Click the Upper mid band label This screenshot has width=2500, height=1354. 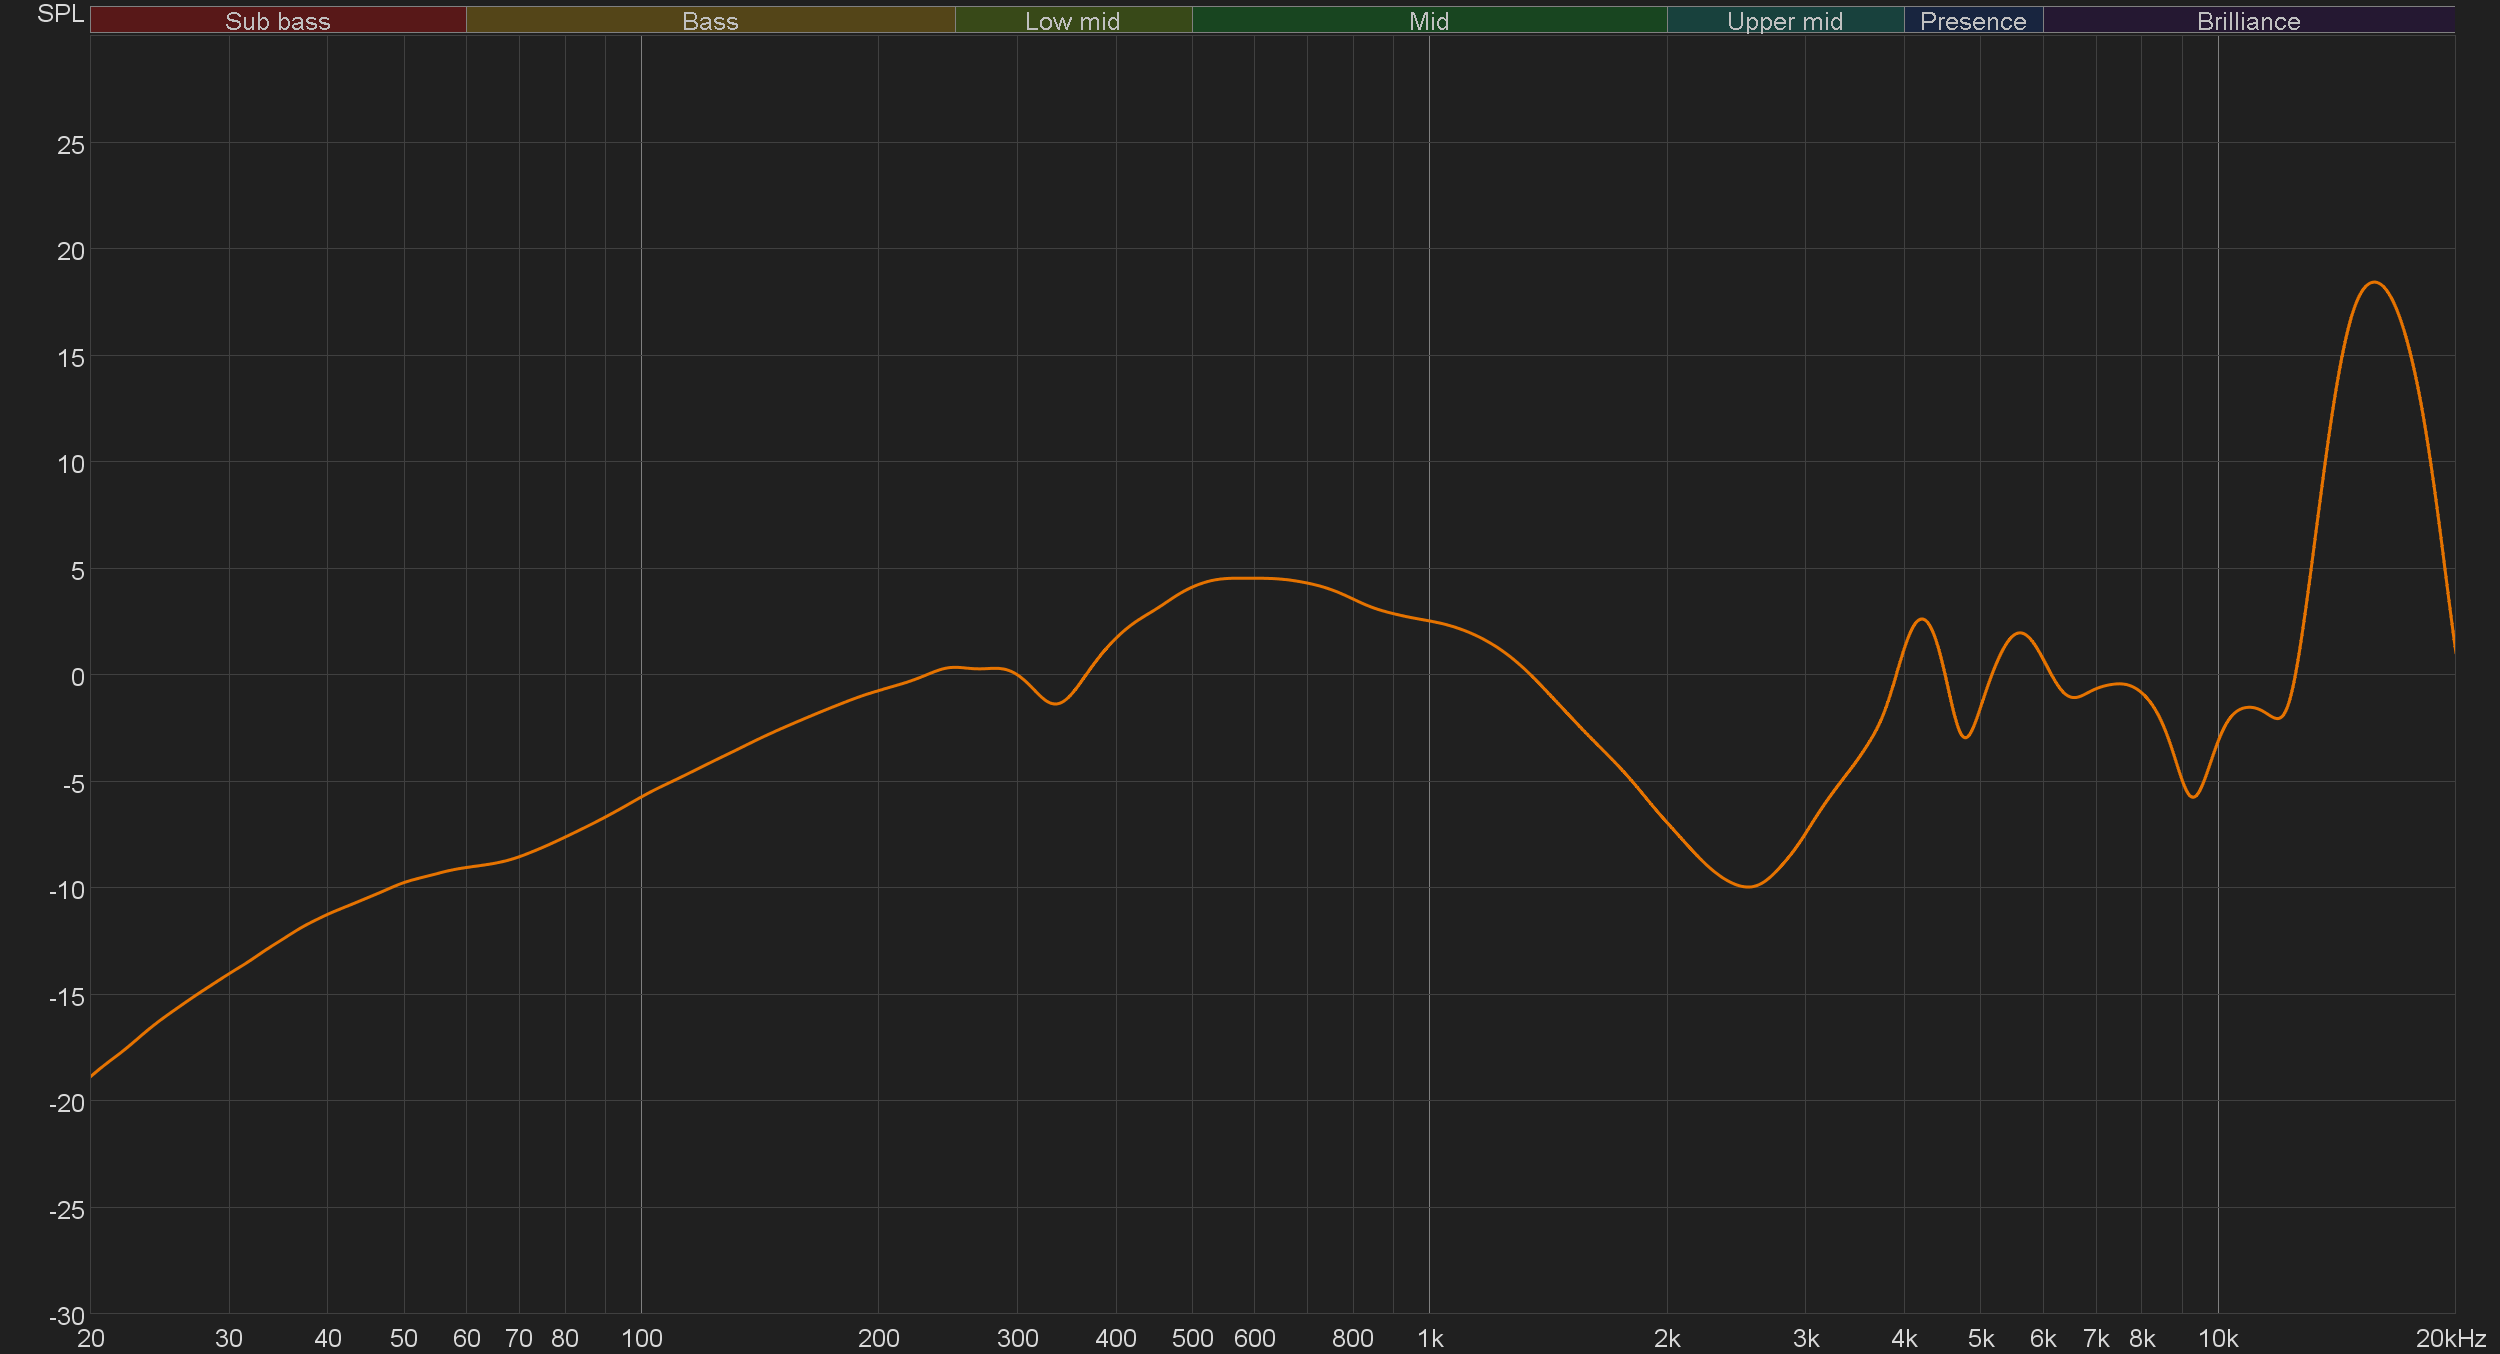click(1784, 20)
